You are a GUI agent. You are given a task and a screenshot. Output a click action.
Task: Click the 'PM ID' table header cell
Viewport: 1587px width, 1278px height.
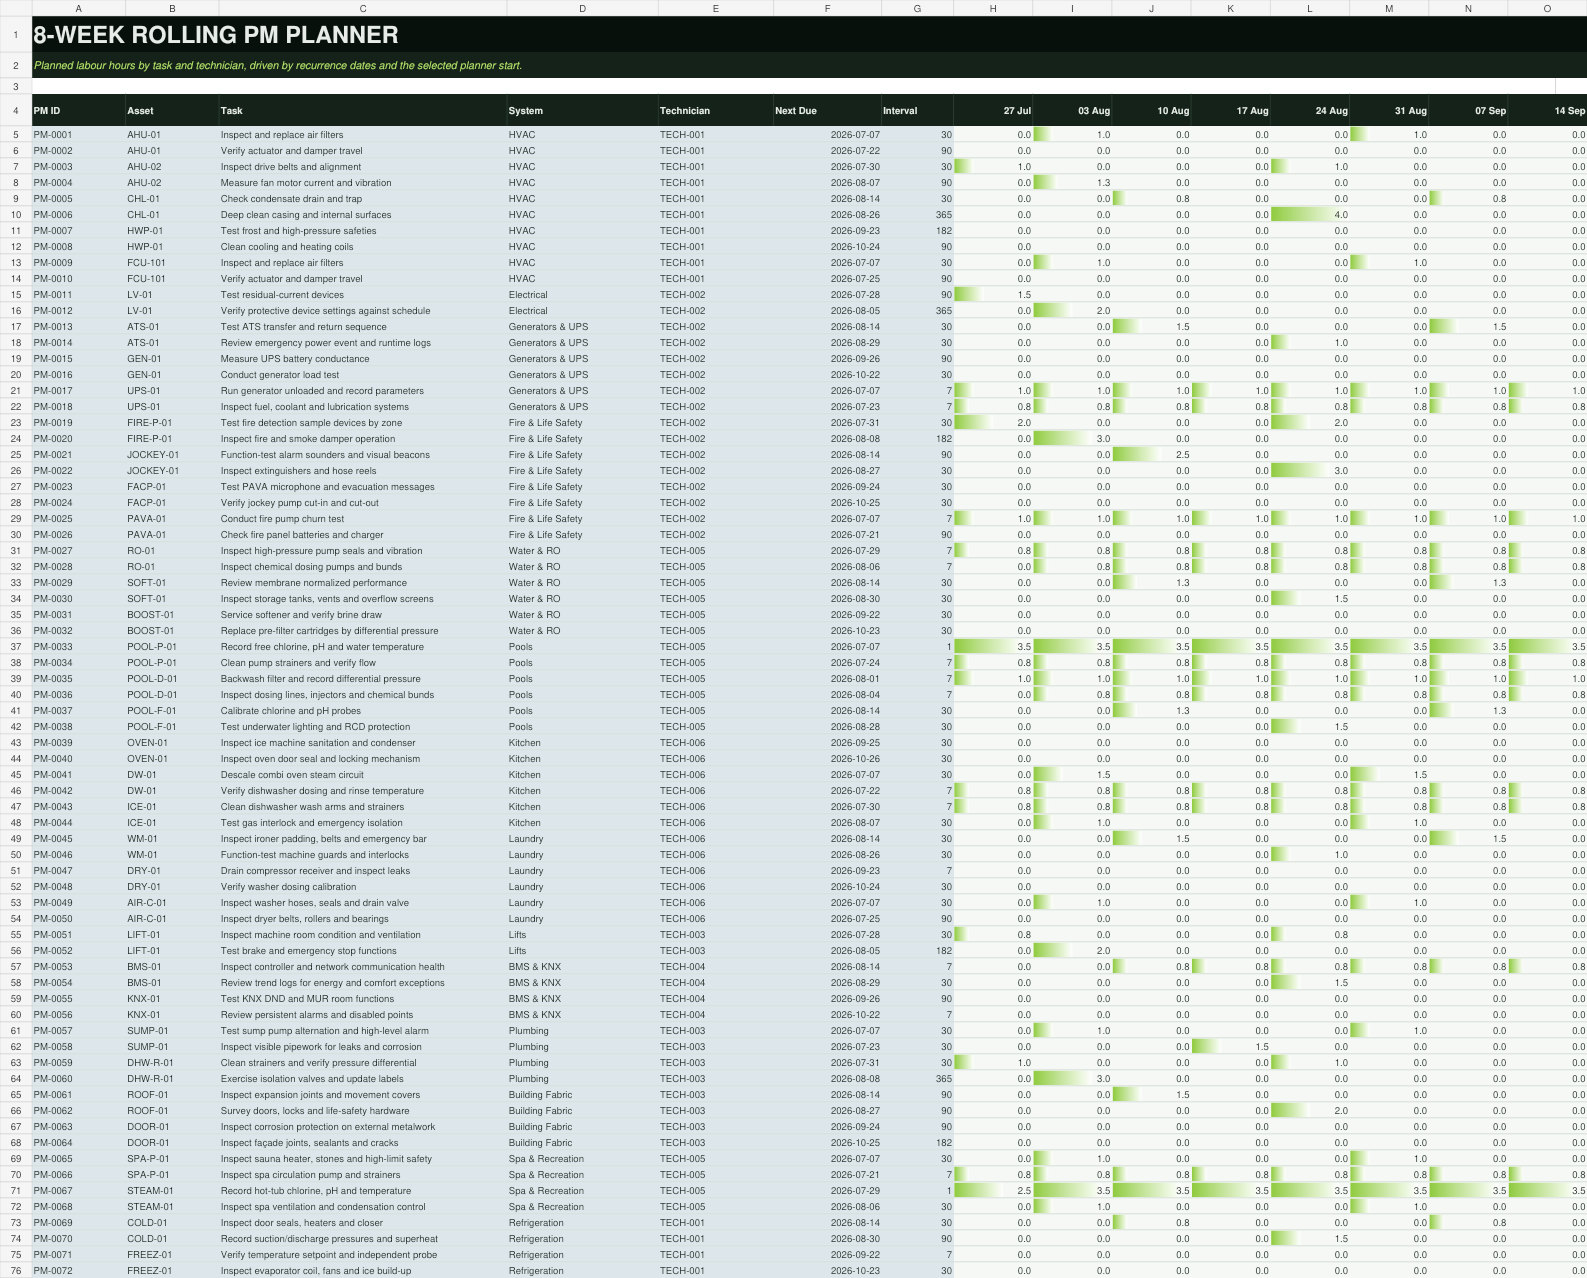(x=78, y=111)
